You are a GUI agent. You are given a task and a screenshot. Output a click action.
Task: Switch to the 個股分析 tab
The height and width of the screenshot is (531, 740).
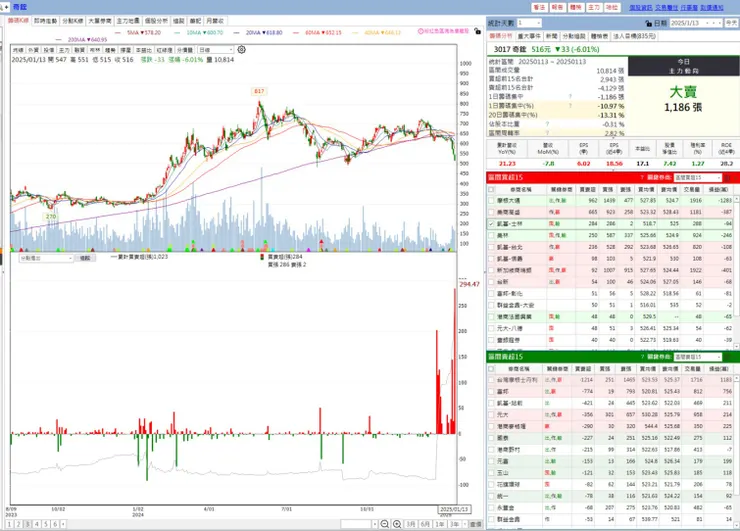156,21
